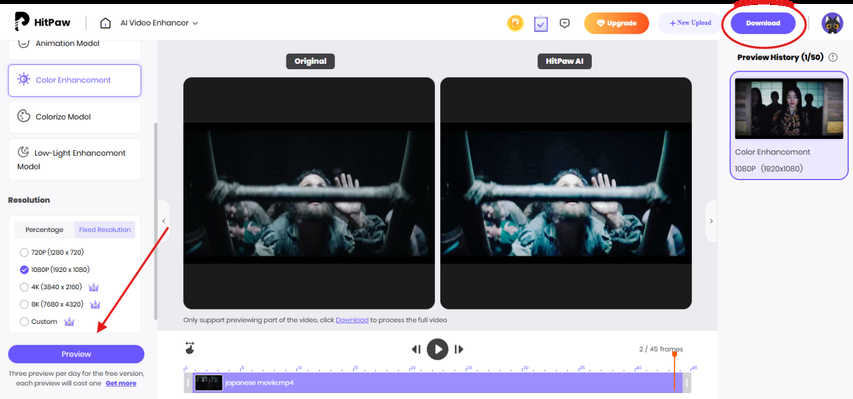
Task: Click the Original label tag
Action: [x=311, y=61]
